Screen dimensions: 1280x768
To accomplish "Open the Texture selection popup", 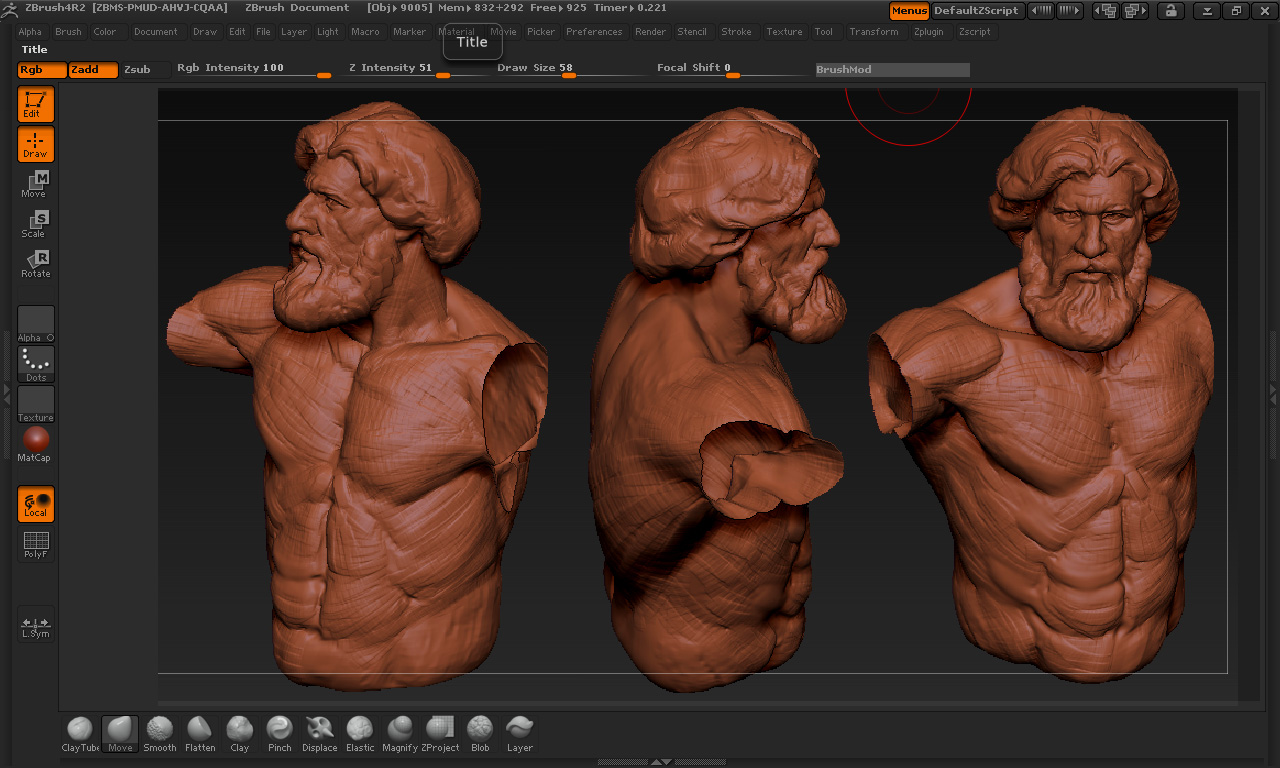I will tap(36, 404).
